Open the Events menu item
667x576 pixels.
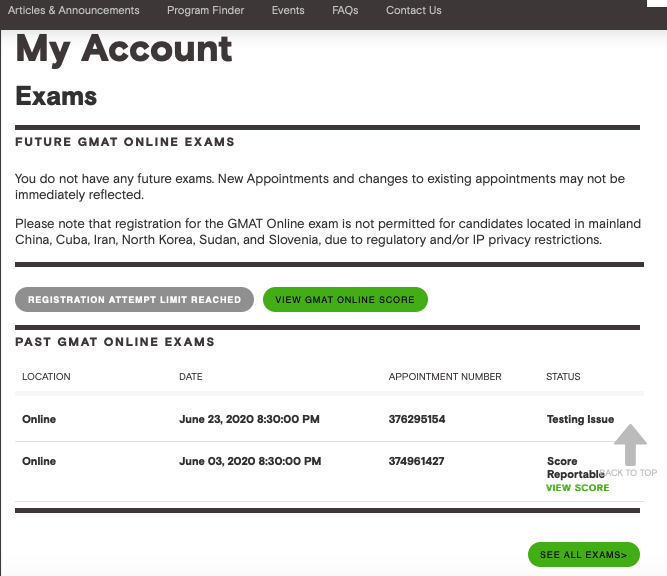click(288, 11)
